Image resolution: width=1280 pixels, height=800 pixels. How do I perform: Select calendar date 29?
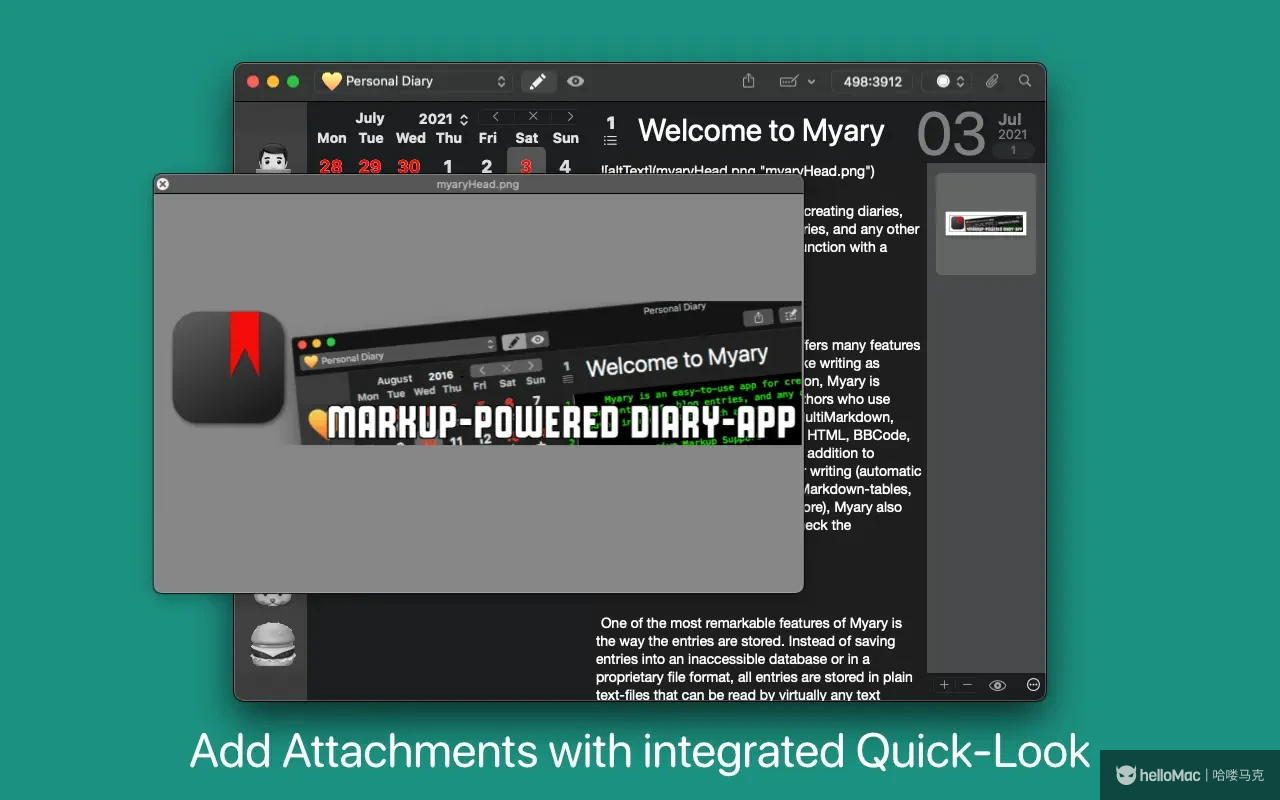(370, 166)
